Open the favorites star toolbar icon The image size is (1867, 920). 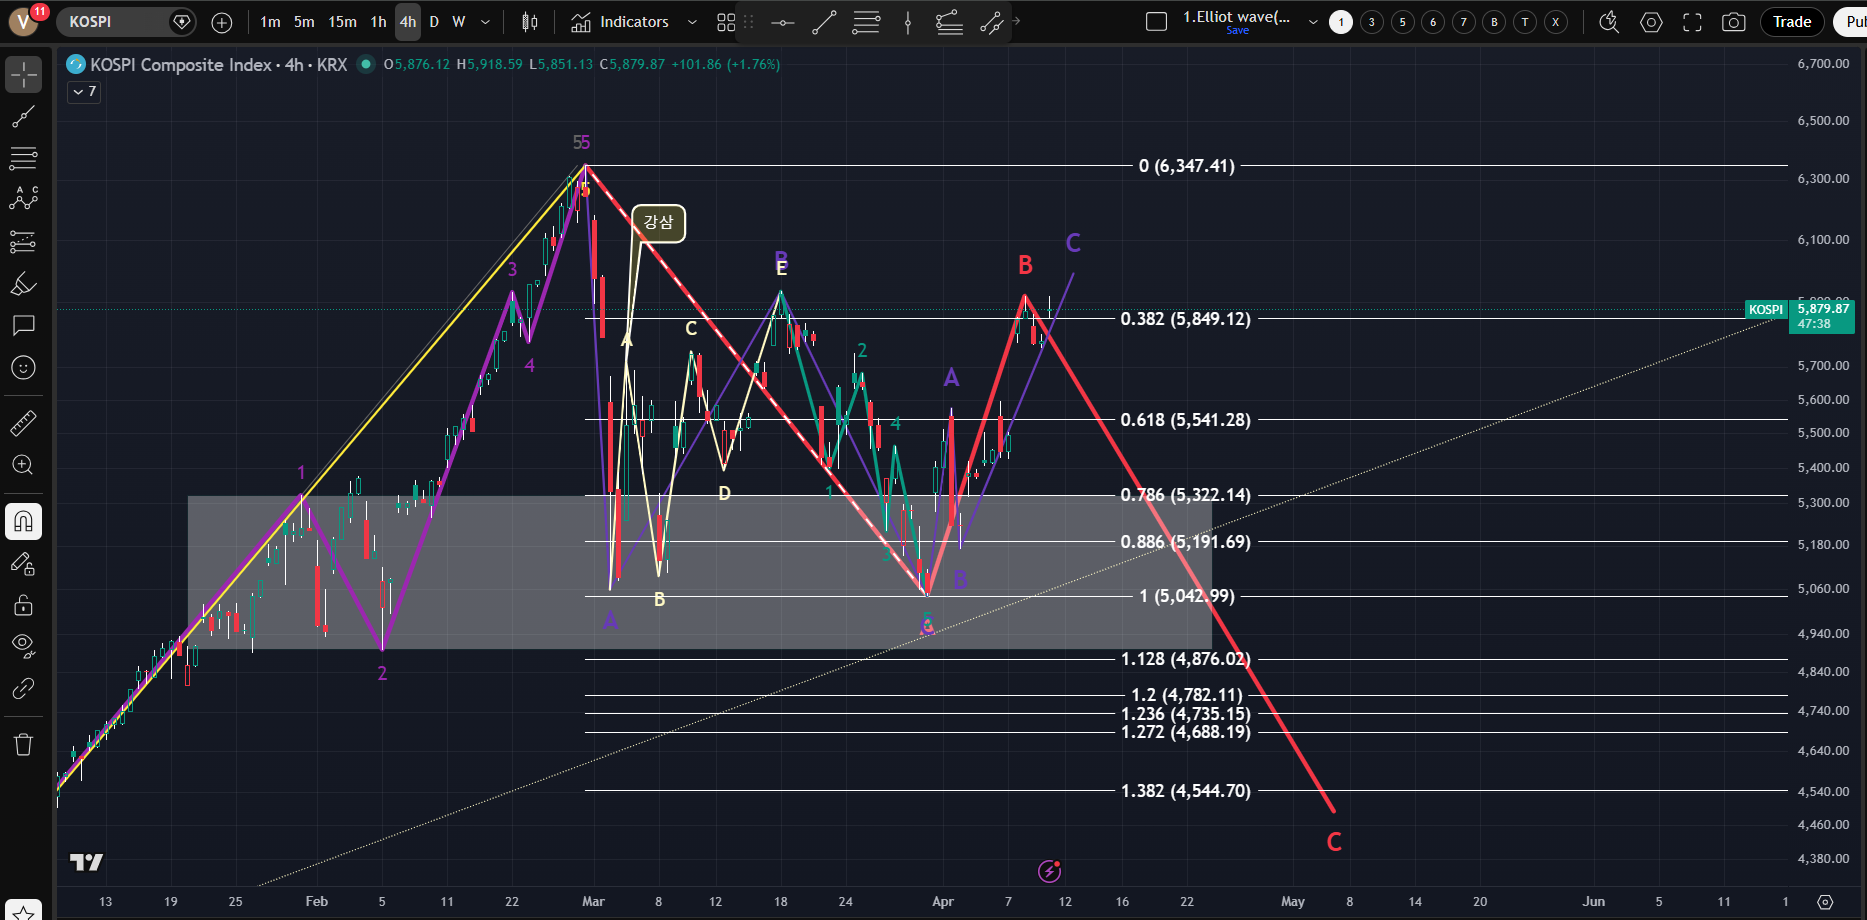point(24,911)
